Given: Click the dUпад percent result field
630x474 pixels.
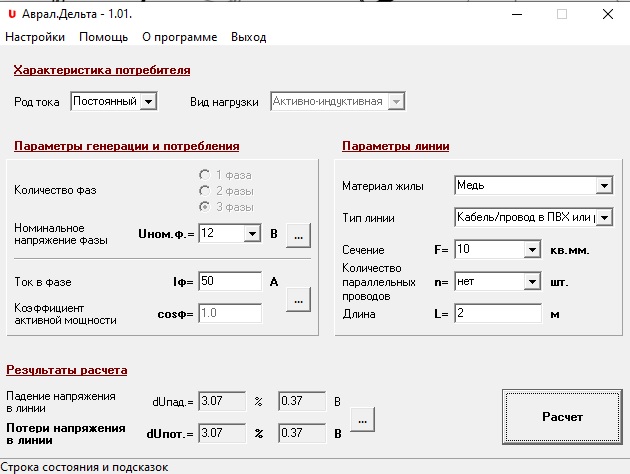Looking at the screenshot, I should [x=222, y=401].
